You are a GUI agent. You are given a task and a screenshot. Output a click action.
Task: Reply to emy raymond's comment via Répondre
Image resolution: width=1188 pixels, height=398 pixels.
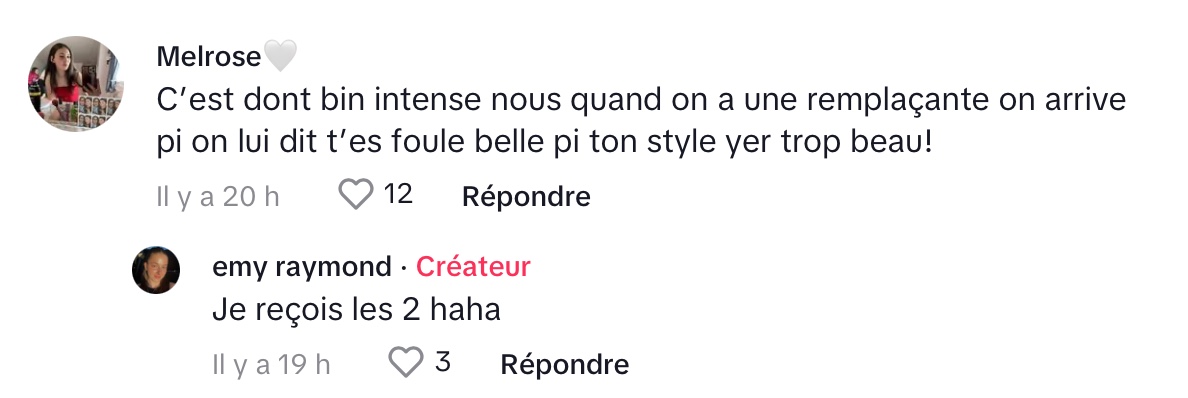[564, 365]
